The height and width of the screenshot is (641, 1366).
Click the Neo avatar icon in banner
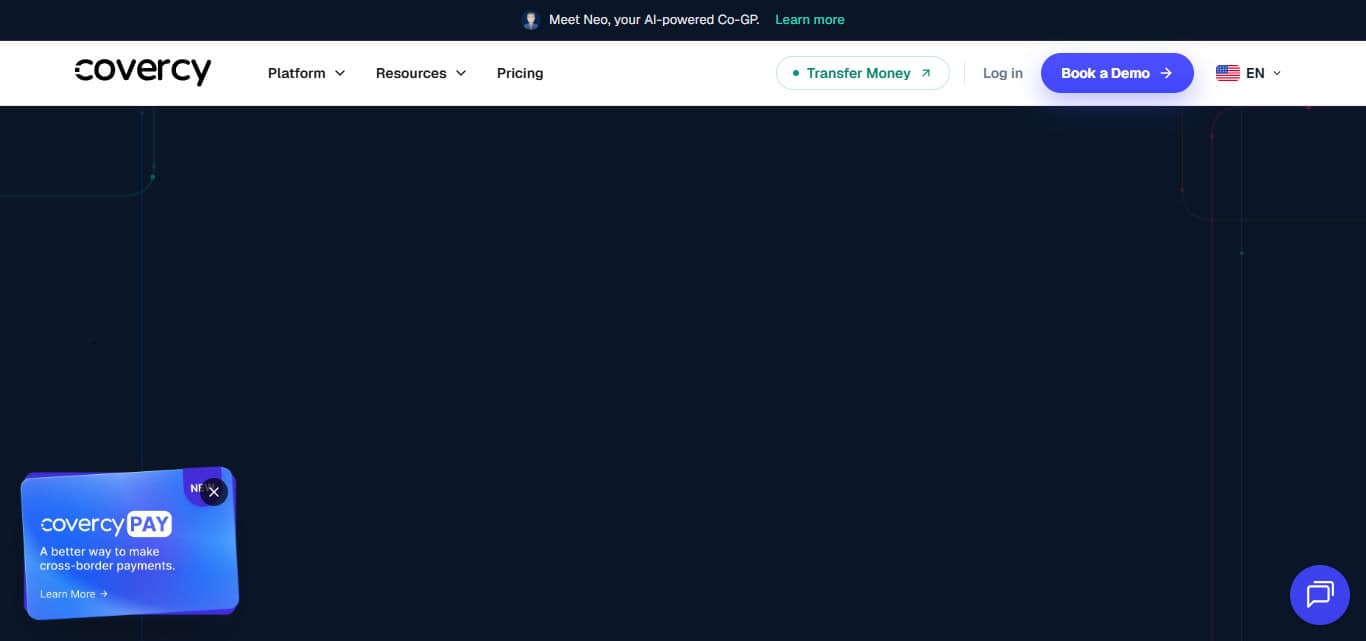(x=531, y=20)
